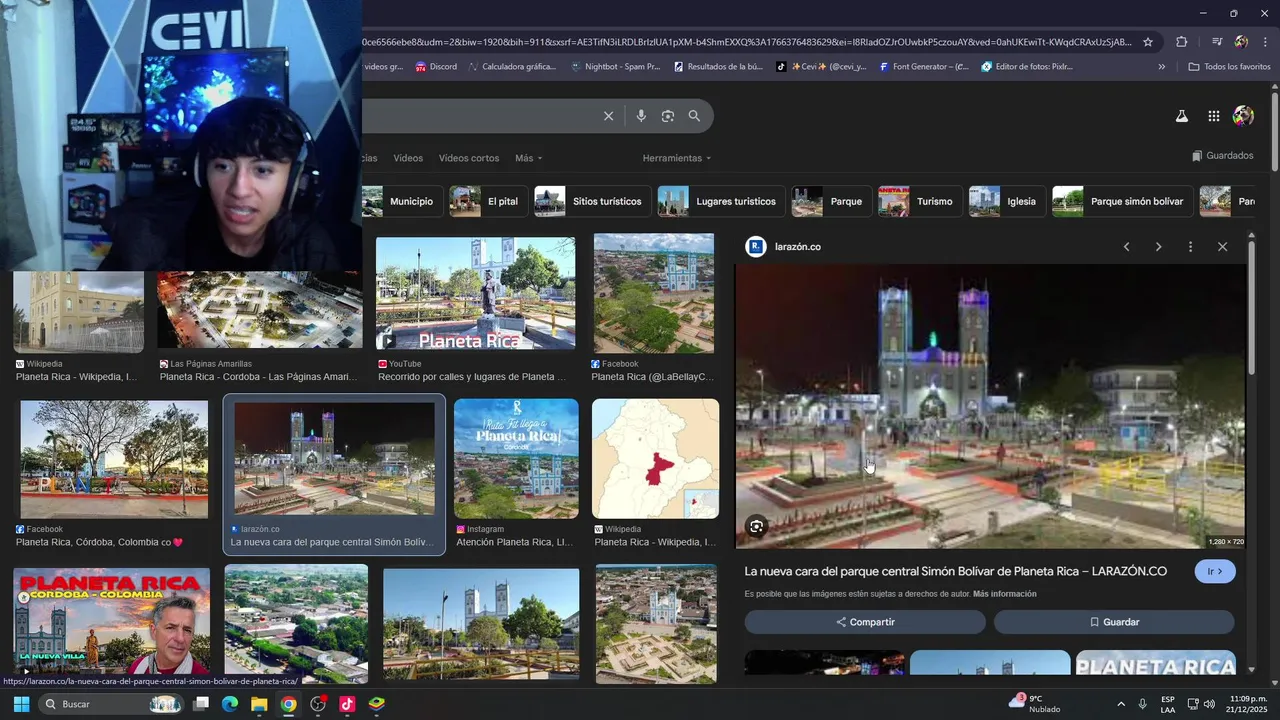The image size is (1280, 720).
Task: Filter images by Lugares turísticos chip
Action: click(x=721, y=201)
